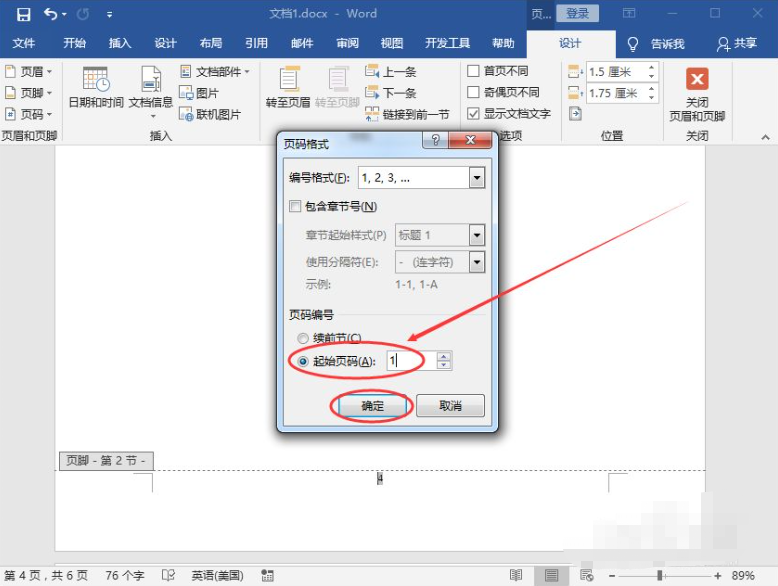Click the 起始页码 number input field
Viewport: 778px width, 586px height.
point(412,361)
